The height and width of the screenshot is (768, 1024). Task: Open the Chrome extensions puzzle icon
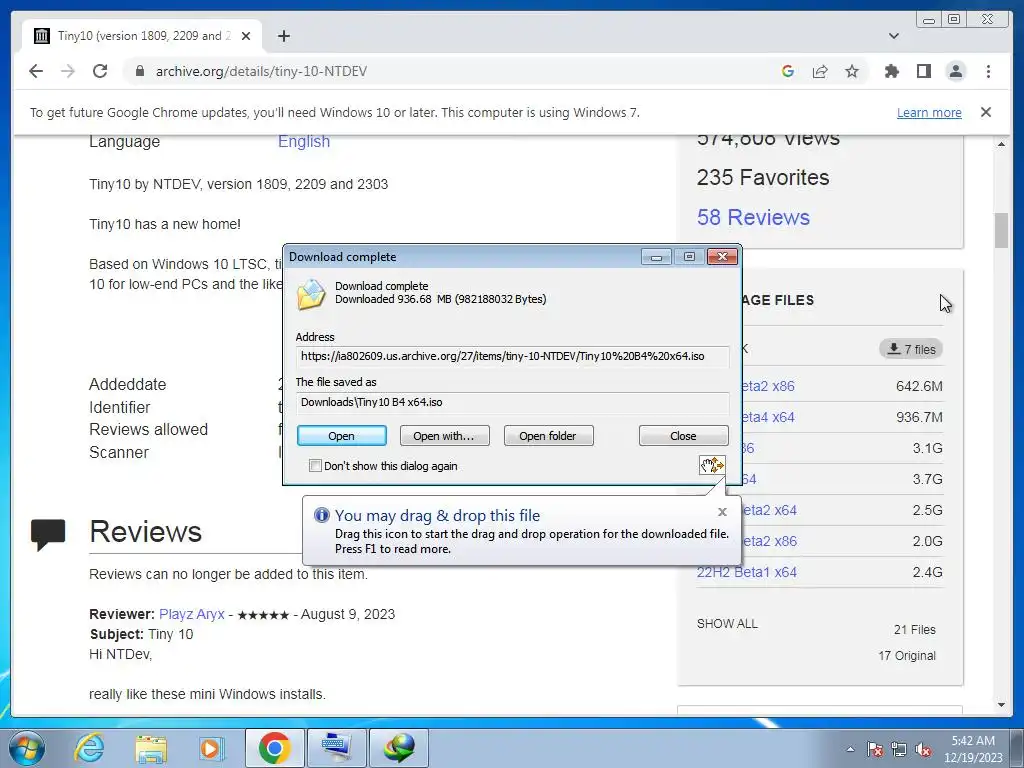[x=891, y=71]
